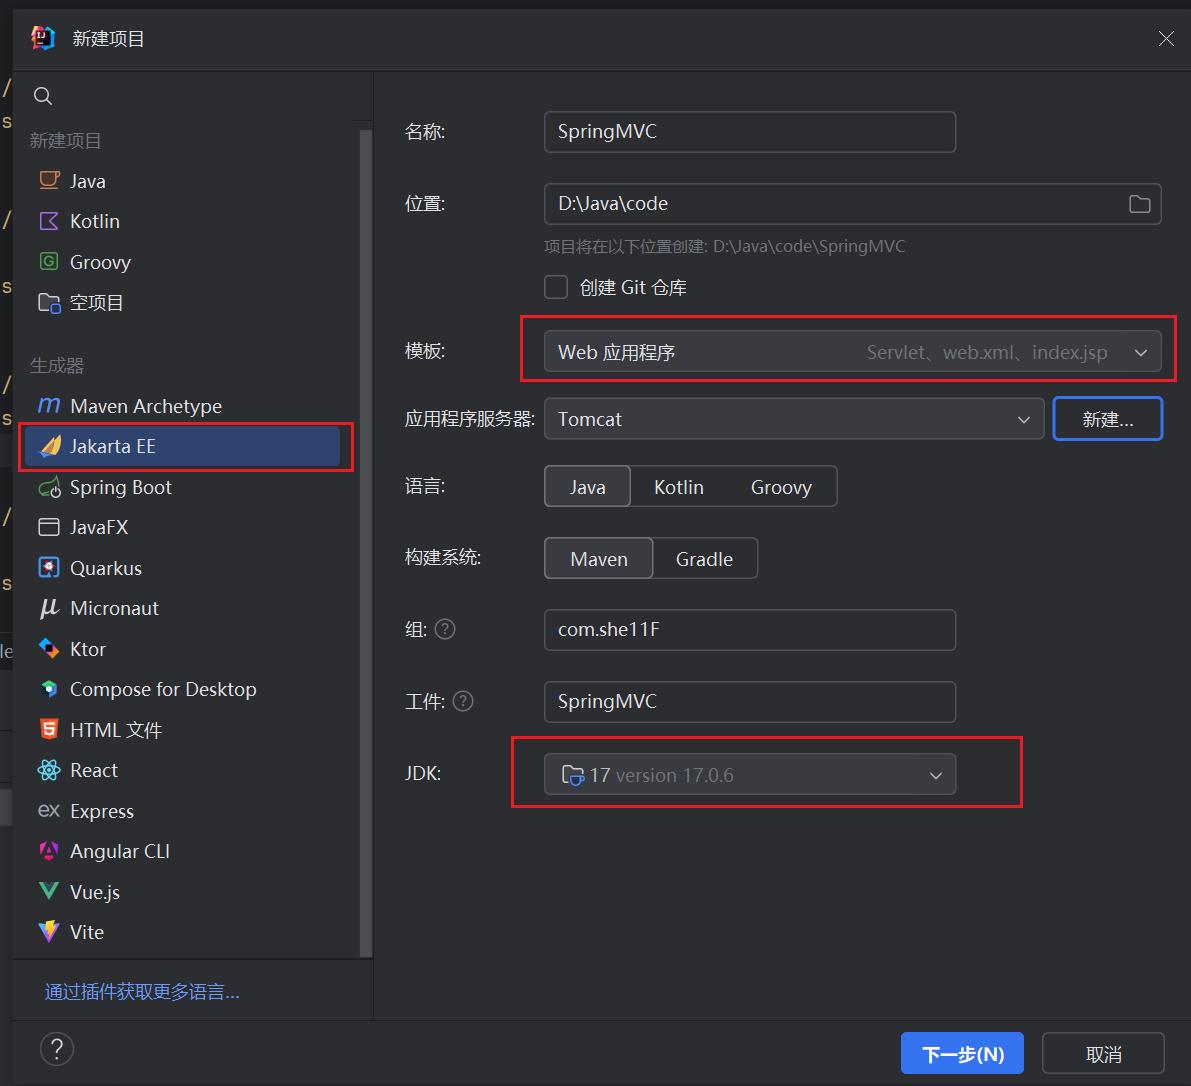Click the Empty Project (空项目) folder icon
Viewport: 1191px width, 1086px height.
click(49, 303)
